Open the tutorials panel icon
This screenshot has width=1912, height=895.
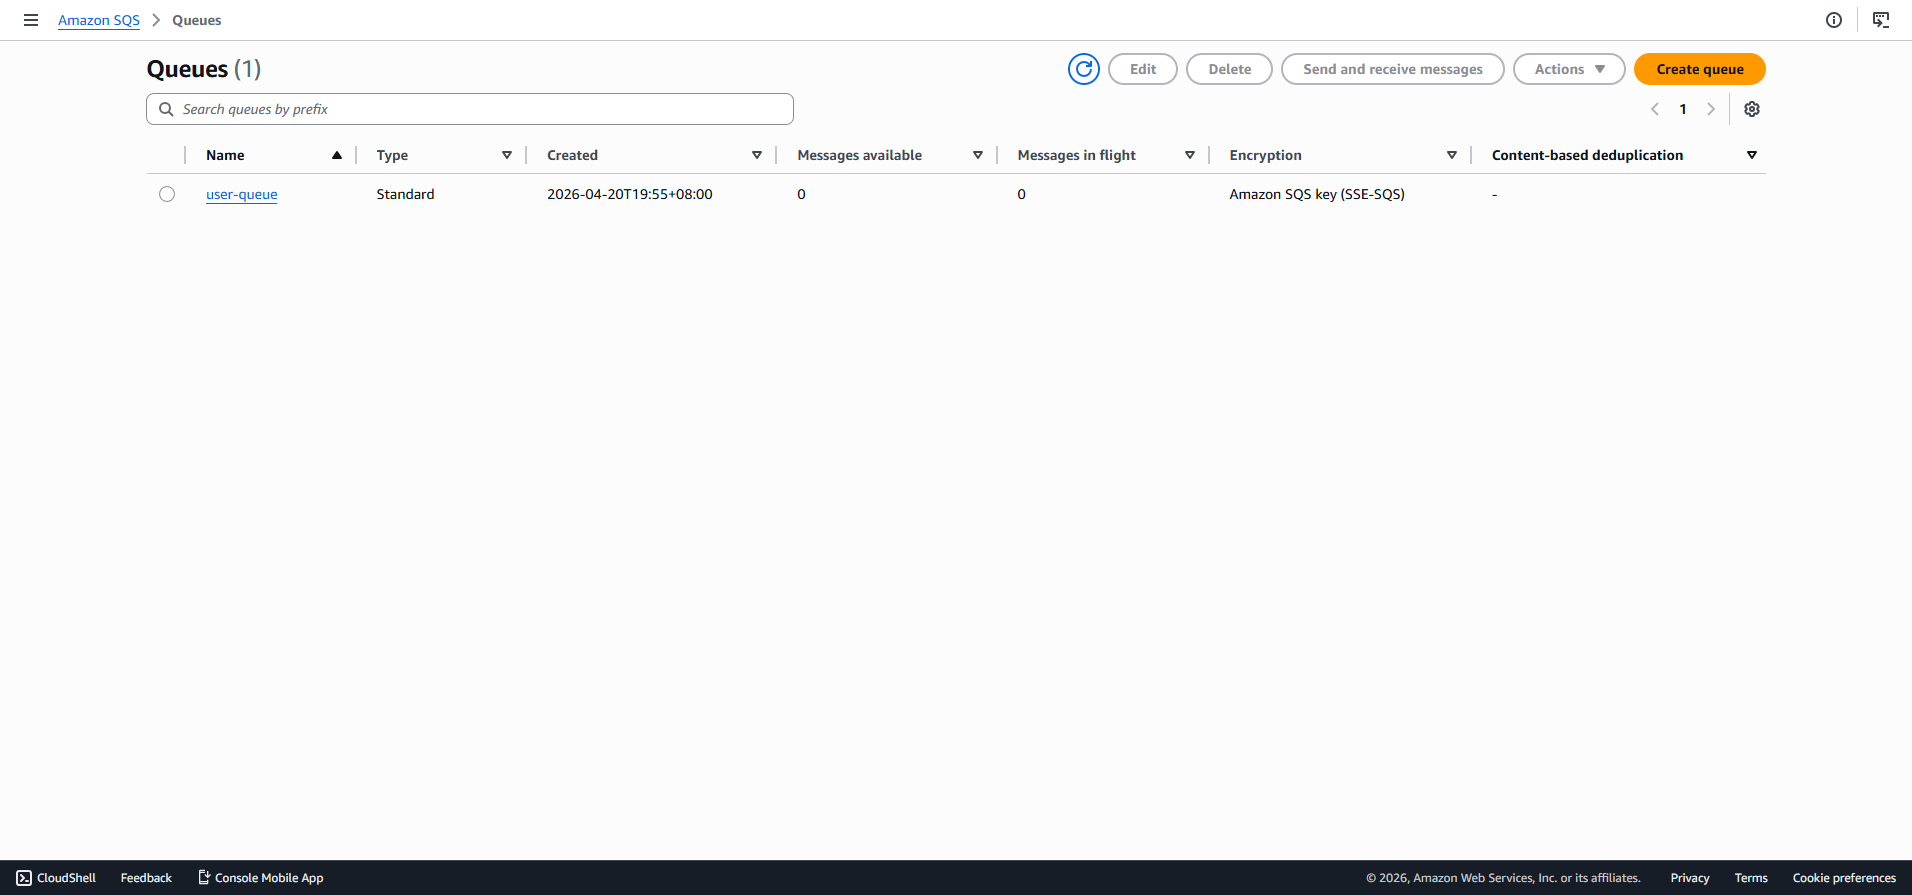[1881, 20]
